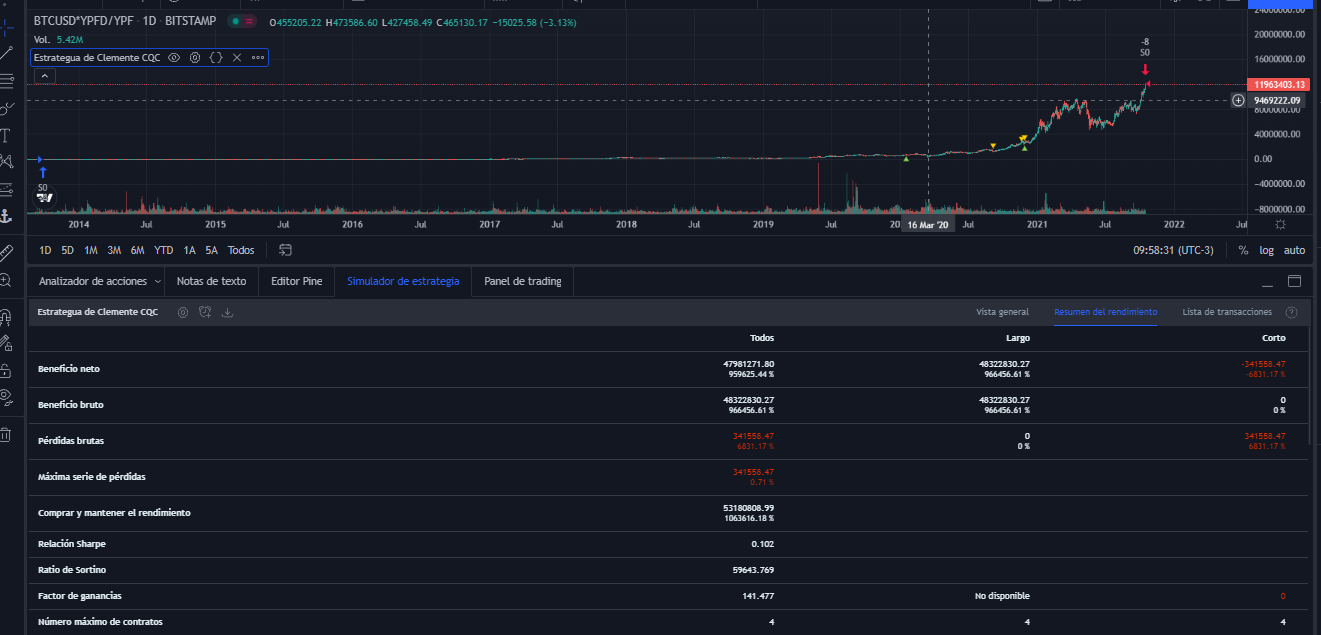Toggle magnet mode in drawing toolbar

5,317
